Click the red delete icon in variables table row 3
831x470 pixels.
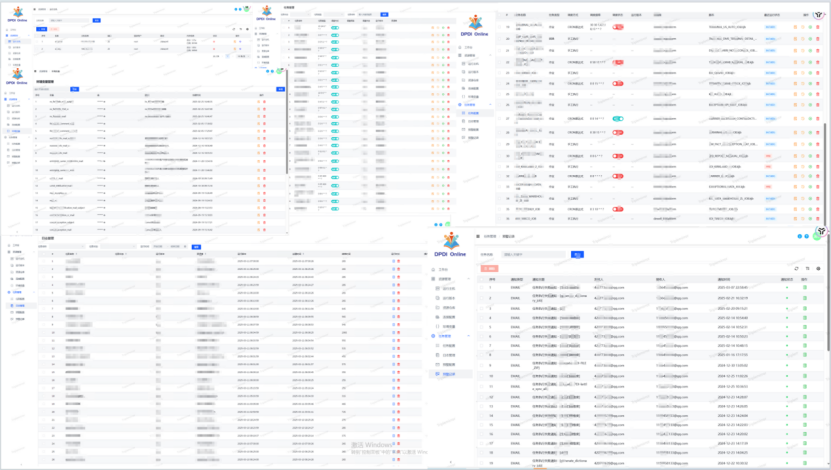pyautogui.click(x=264, y=116)
